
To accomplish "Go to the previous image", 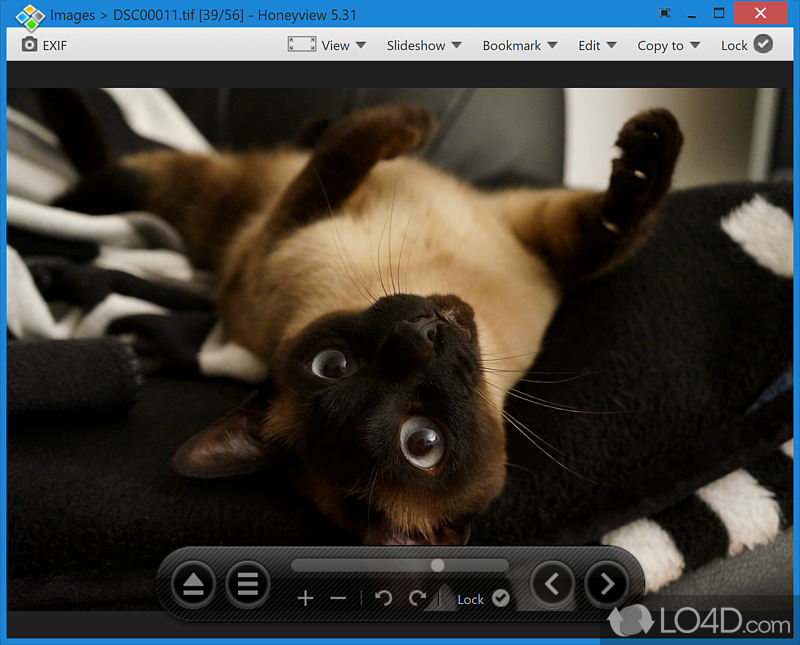I will (x=553, y=584).
